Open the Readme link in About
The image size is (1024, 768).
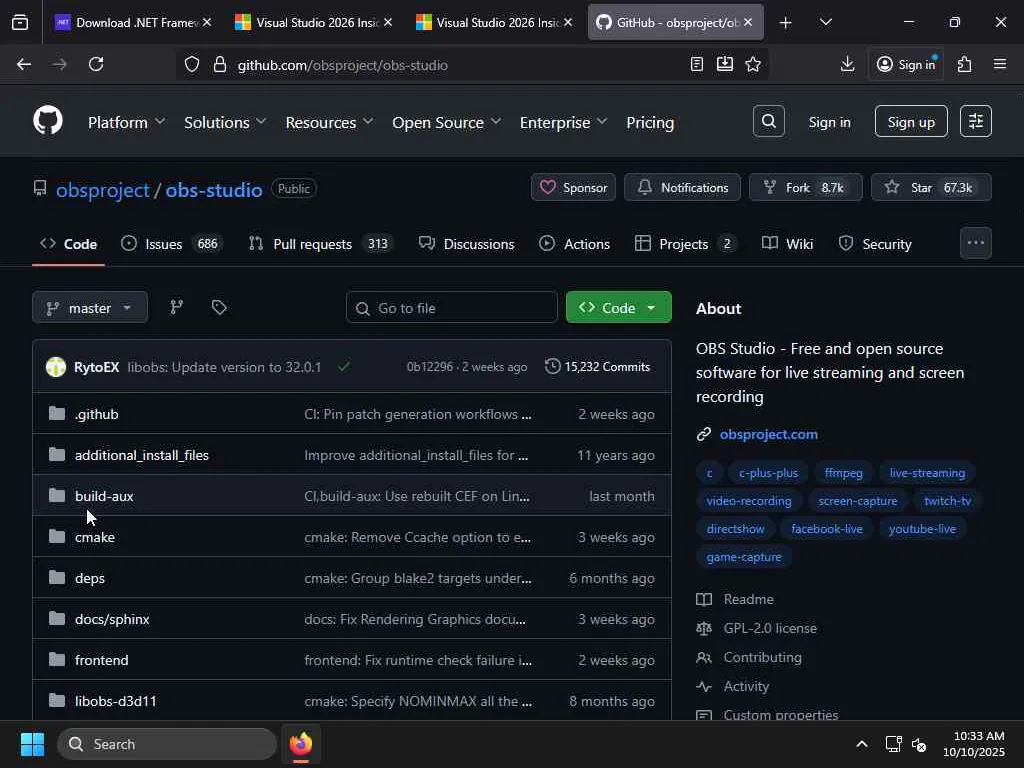pyautogui.click(x=748, y=599)
